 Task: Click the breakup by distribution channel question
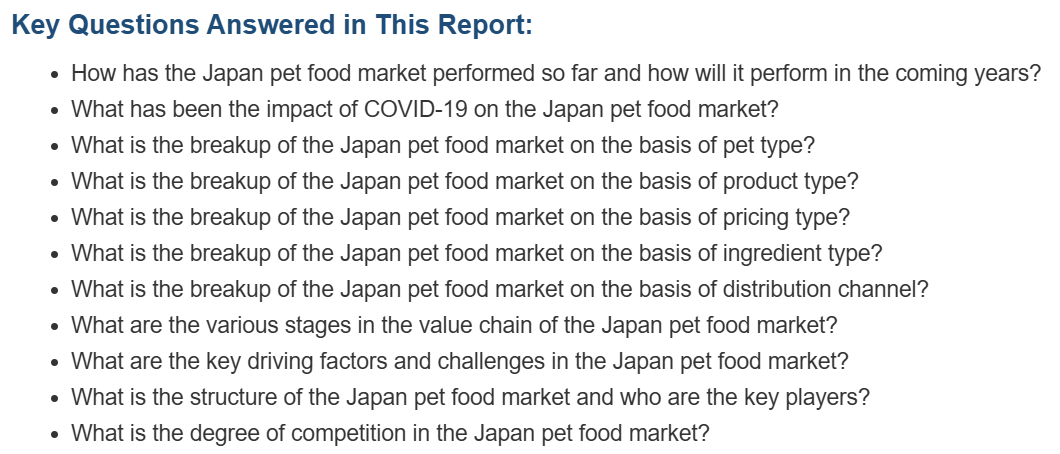[x=500, y=288]
